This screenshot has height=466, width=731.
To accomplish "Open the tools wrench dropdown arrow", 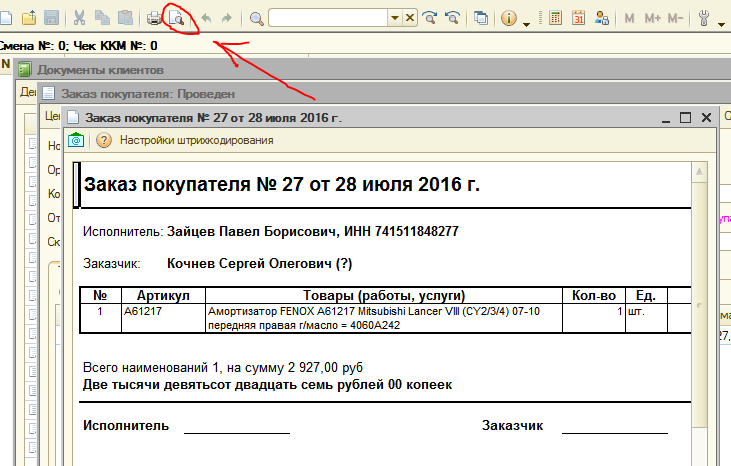I will (721, 20).
